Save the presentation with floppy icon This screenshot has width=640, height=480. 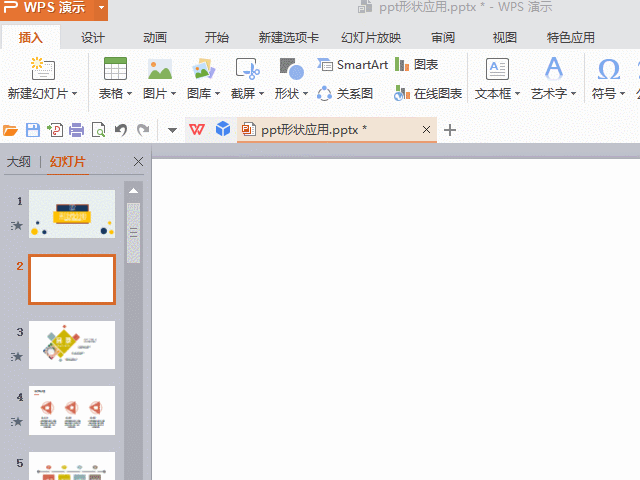tap(33, 130)
